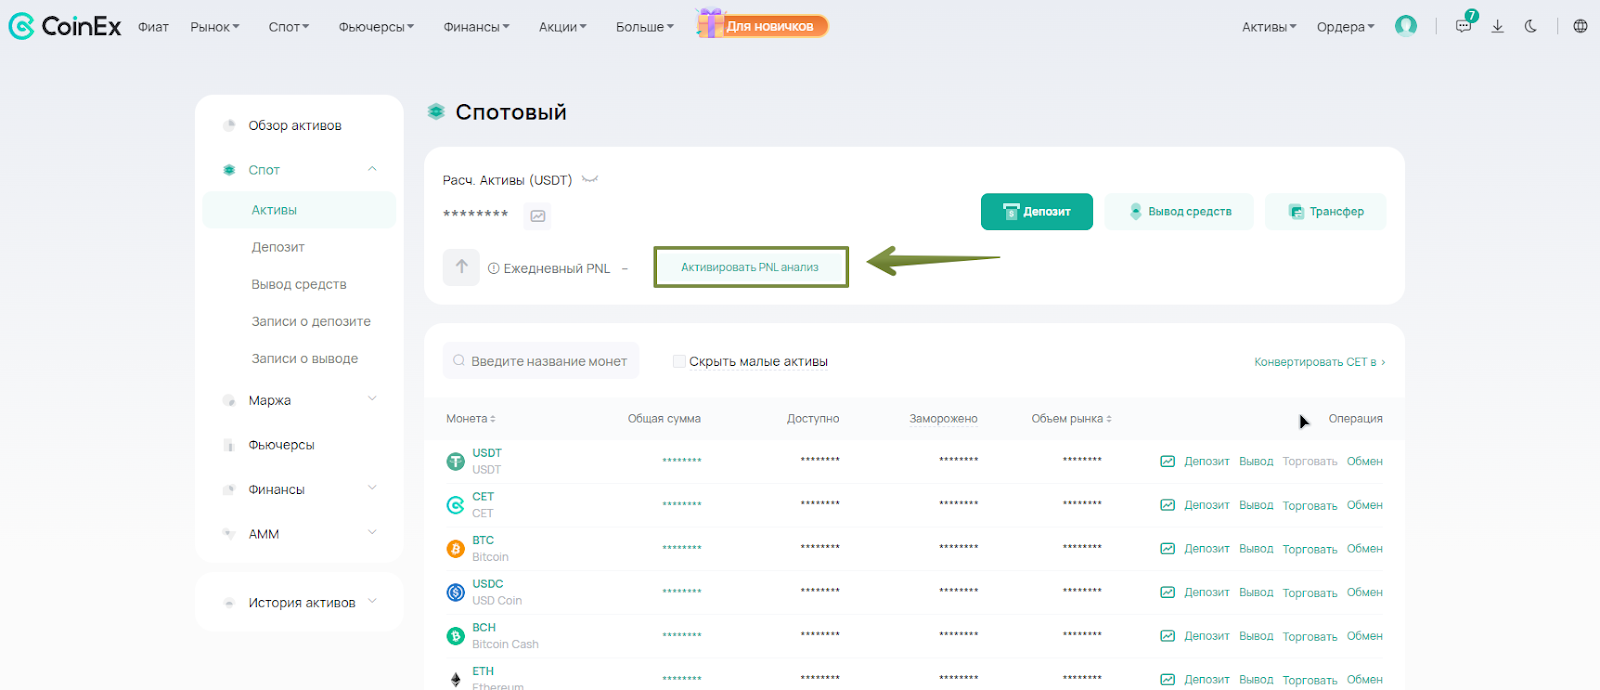This screenshot has height=690, width=1600.
Task: Click the green Депозит button
Action: pyautogui.click(x=1037, y=211)
